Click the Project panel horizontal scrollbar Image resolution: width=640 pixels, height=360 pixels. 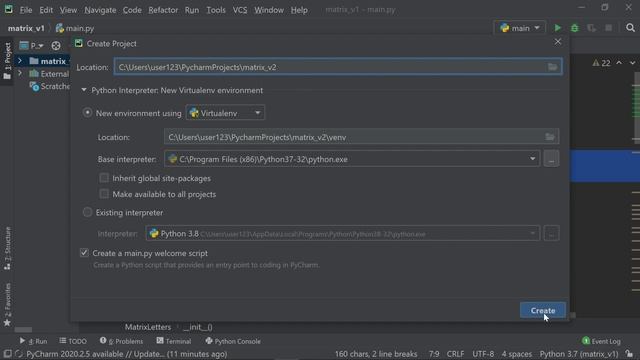(23, 329)
